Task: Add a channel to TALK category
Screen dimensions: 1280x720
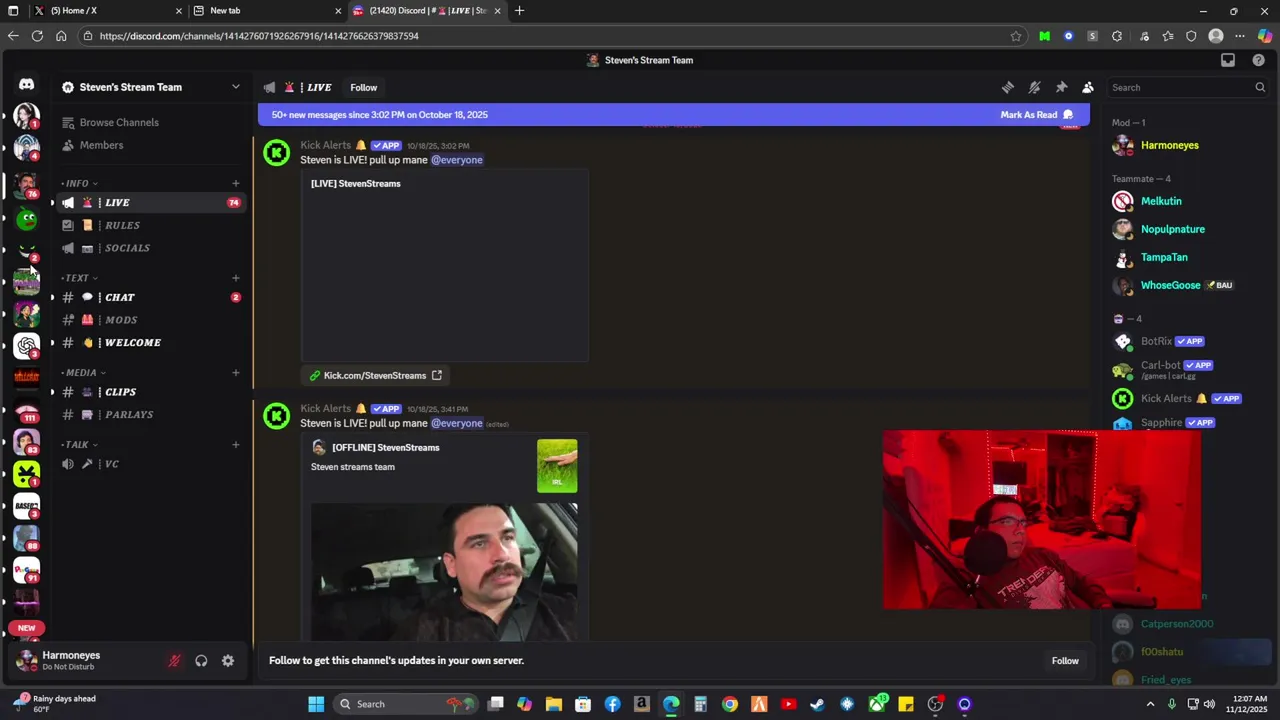Action: 236,445
